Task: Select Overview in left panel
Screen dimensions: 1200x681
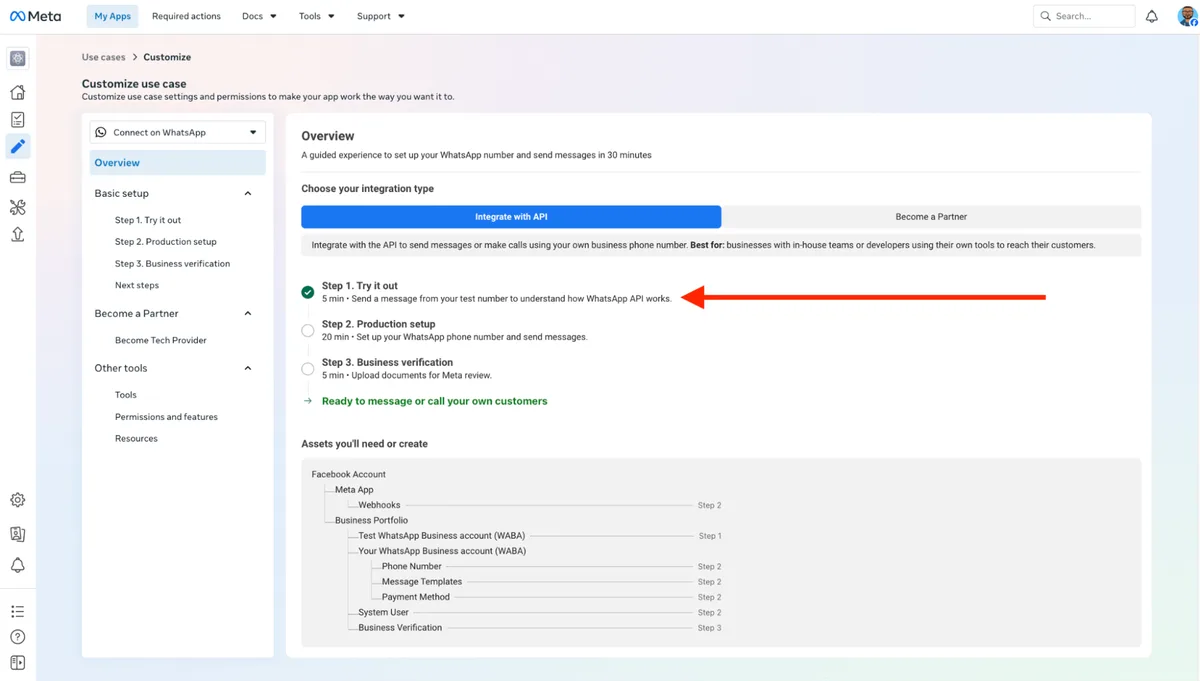Action: pyautogui.click(x=177, y=163)
